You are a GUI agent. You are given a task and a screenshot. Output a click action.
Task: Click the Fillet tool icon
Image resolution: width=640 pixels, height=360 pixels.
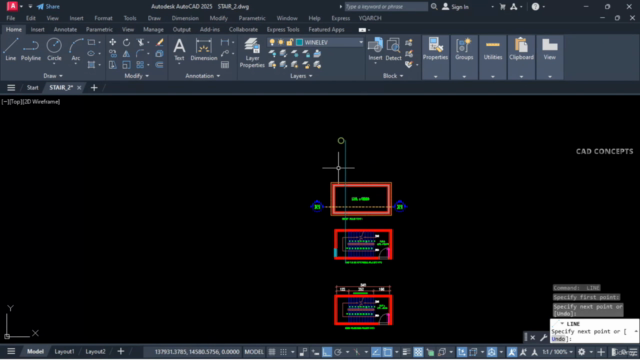click(x=140, y=53)
